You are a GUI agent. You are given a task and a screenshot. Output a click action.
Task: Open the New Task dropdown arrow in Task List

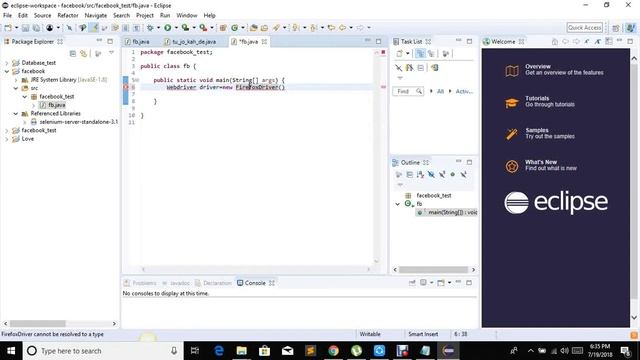coord(407,53)
